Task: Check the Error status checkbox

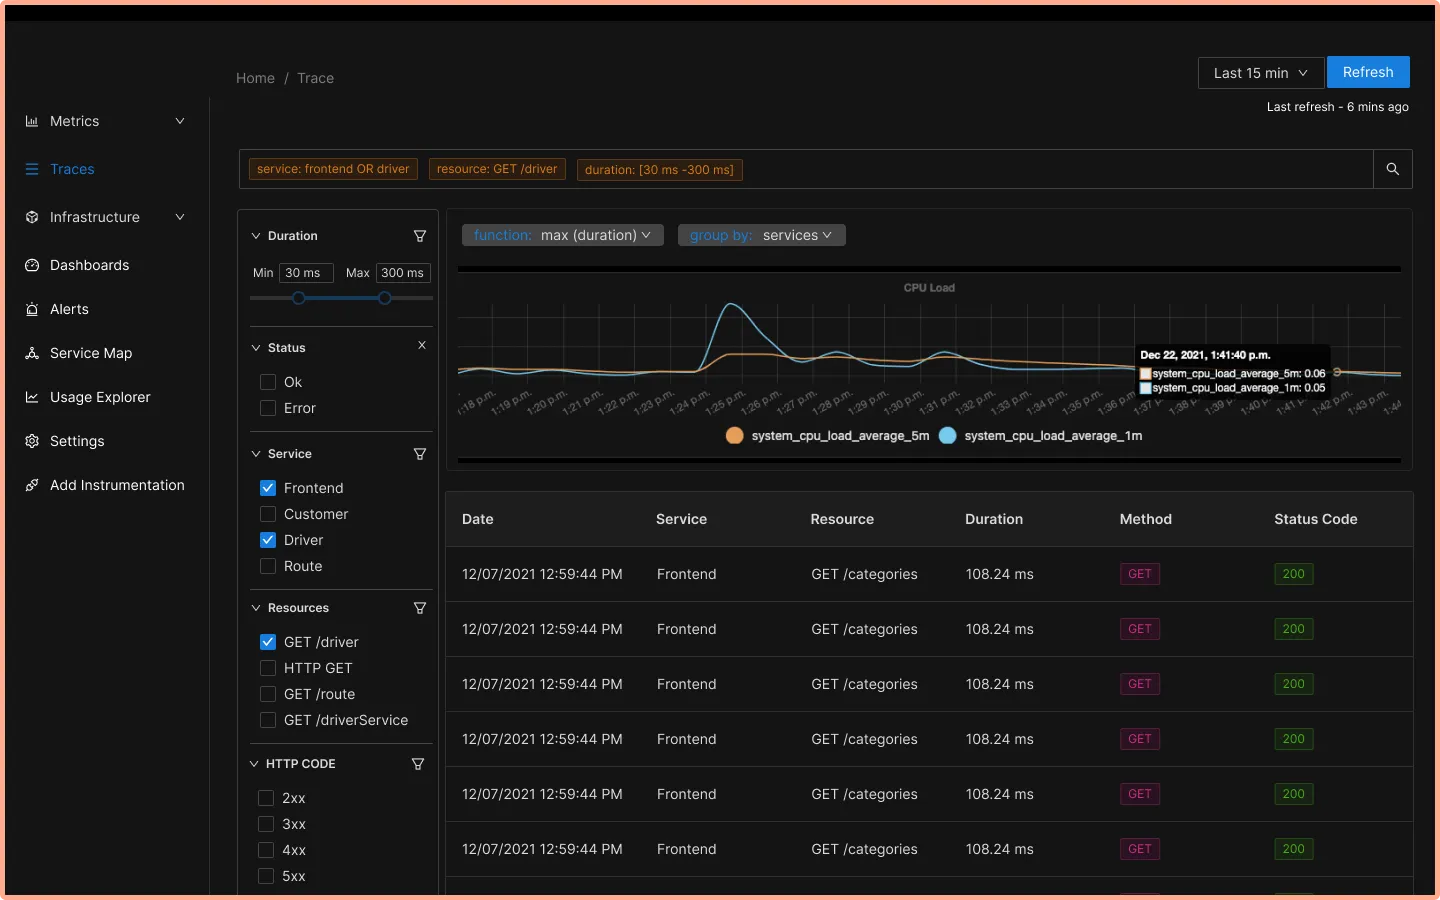Action: coord(268,408)
